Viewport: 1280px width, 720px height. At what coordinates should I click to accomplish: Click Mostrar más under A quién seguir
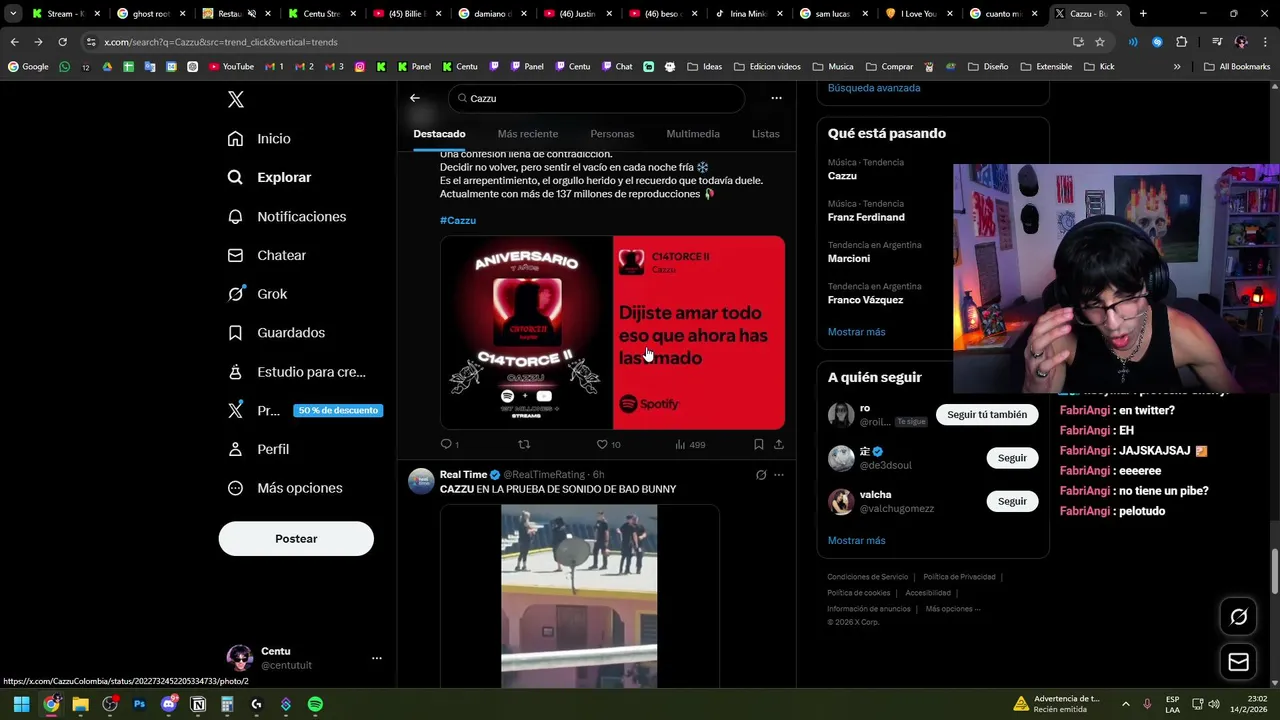[x=856, y=541]
